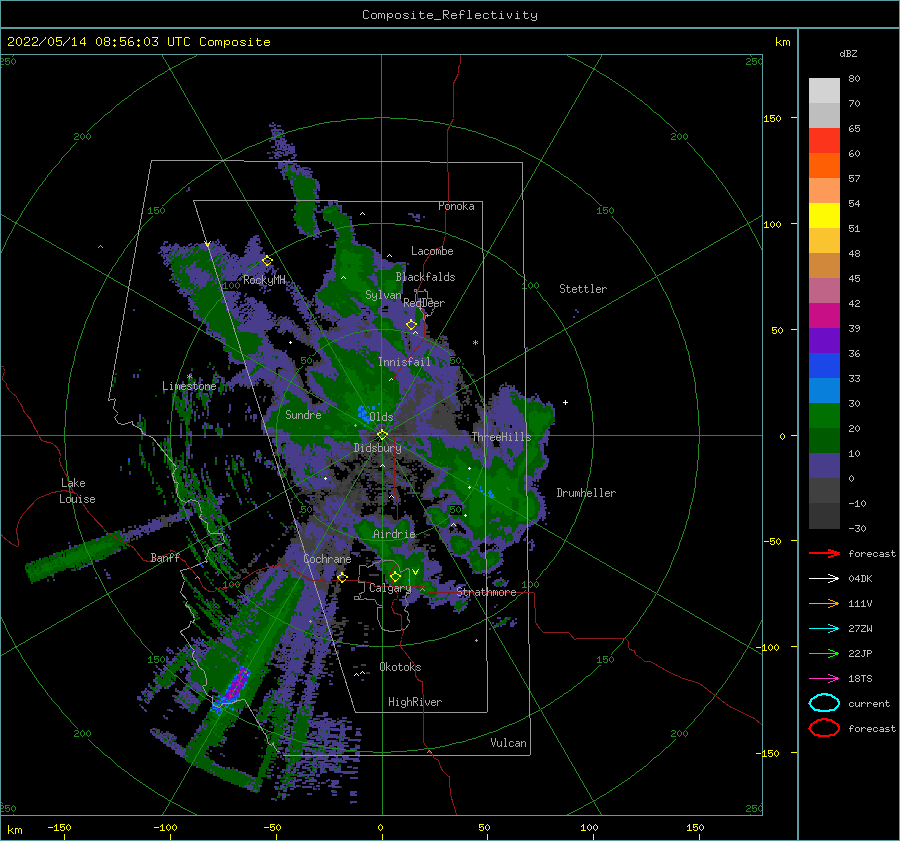
Task: Click the 80 dBZ light gray swatch
Action: [x=824, y=91]
